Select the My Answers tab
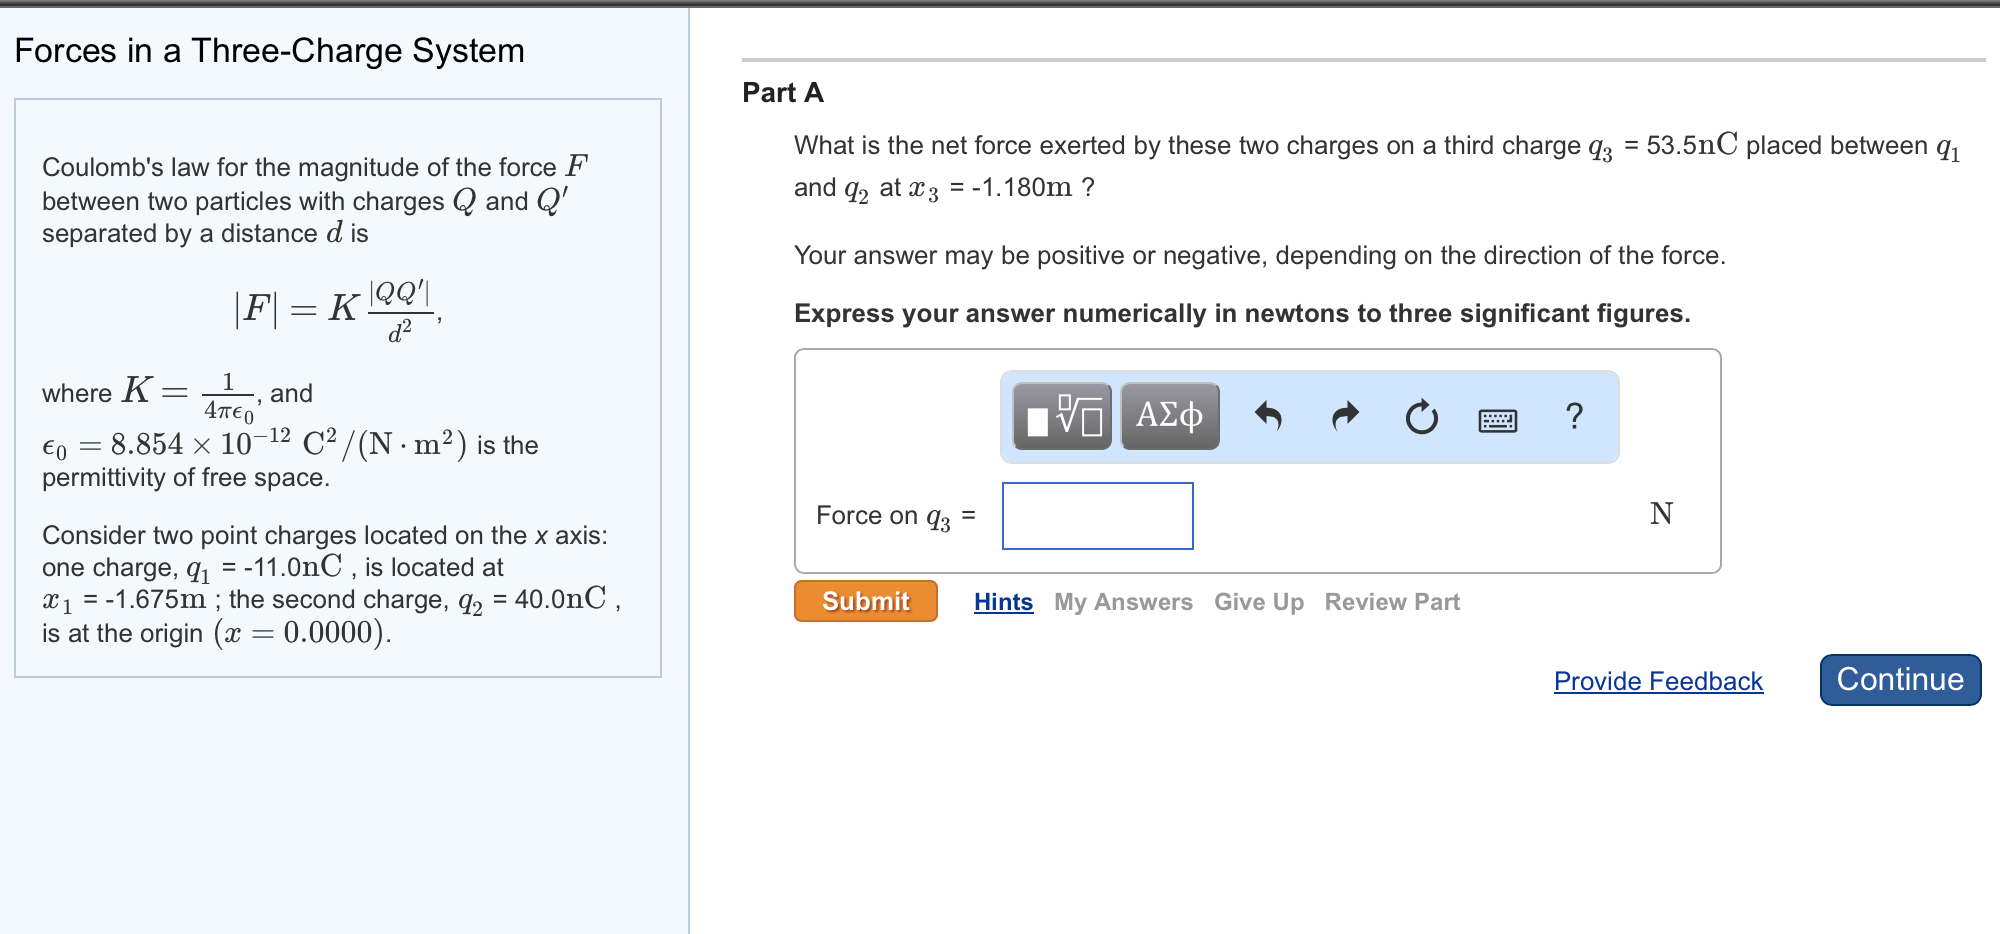This screenshot has width=2000, height=934. pyautogui.click(x=1123, y=602)
